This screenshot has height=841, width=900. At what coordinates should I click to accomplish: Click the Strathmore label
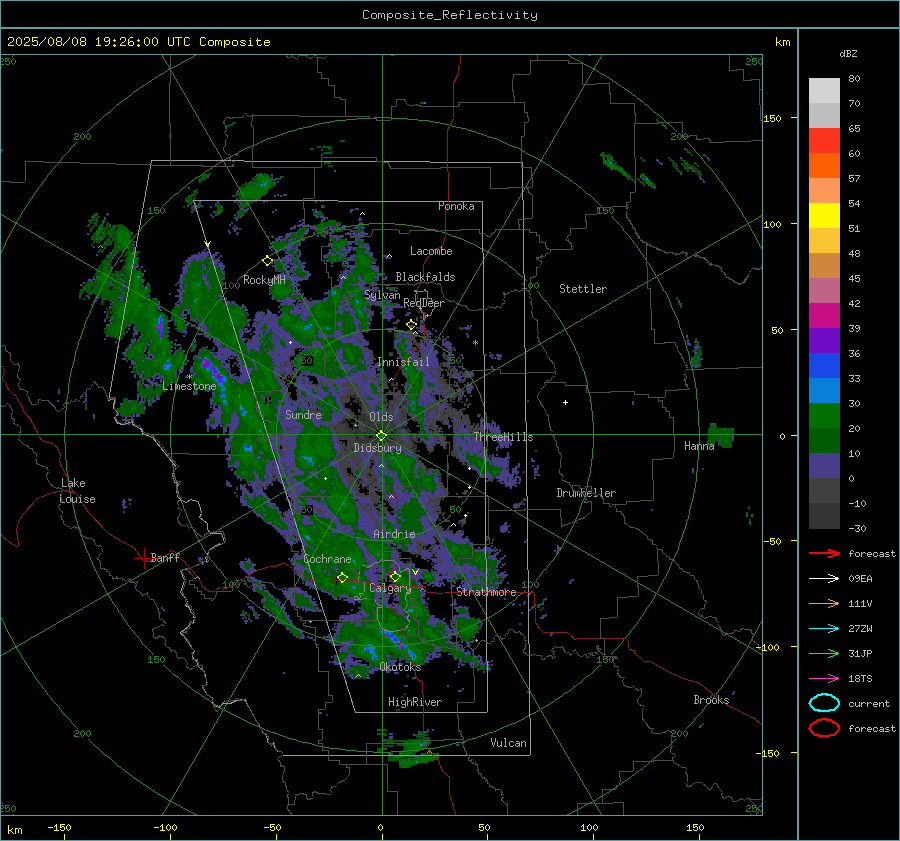[x=486, y=592]
